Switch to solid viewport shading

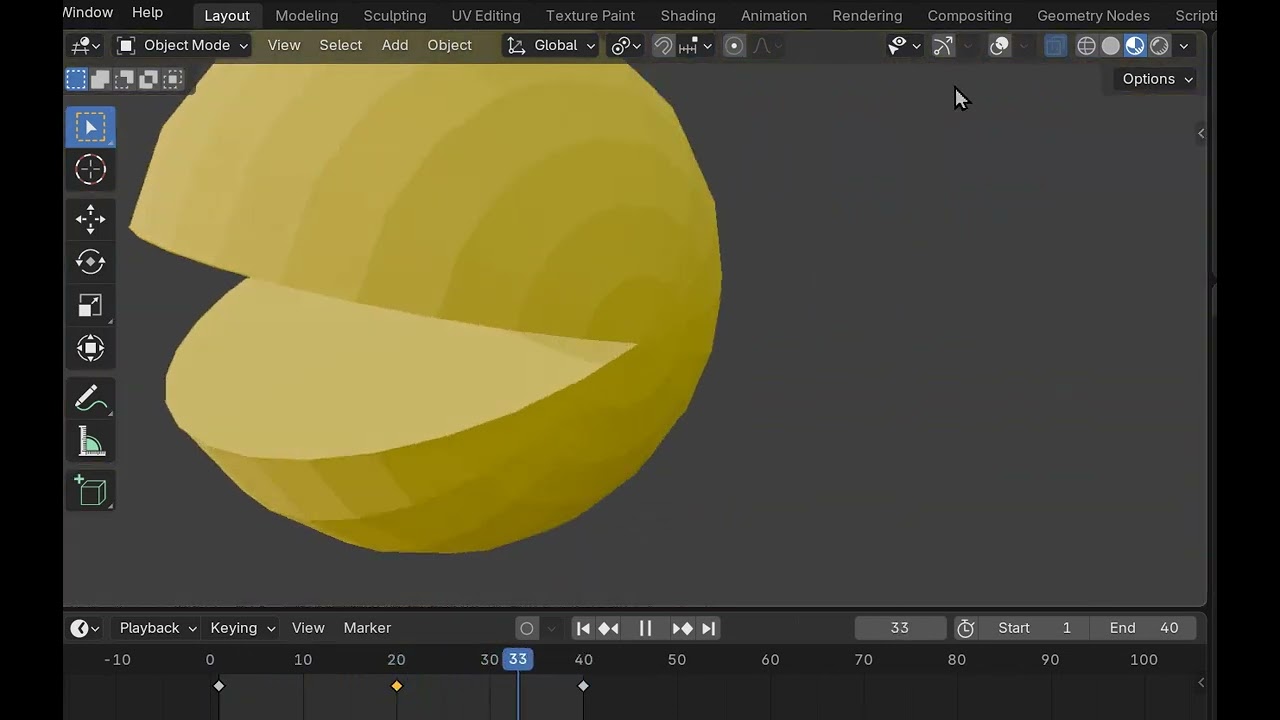tap(1110, 45)
